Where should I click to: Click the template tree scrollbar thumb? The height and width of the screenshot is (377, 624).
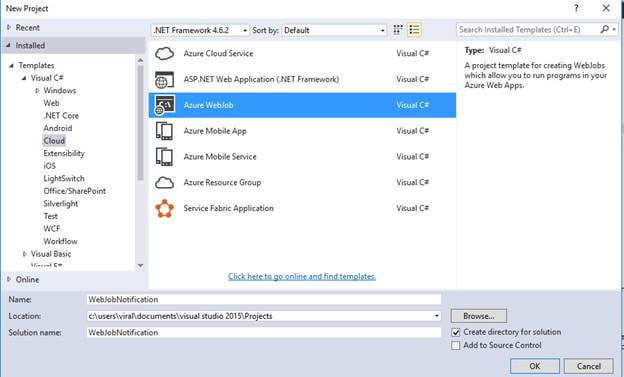[x=140, y=123]
